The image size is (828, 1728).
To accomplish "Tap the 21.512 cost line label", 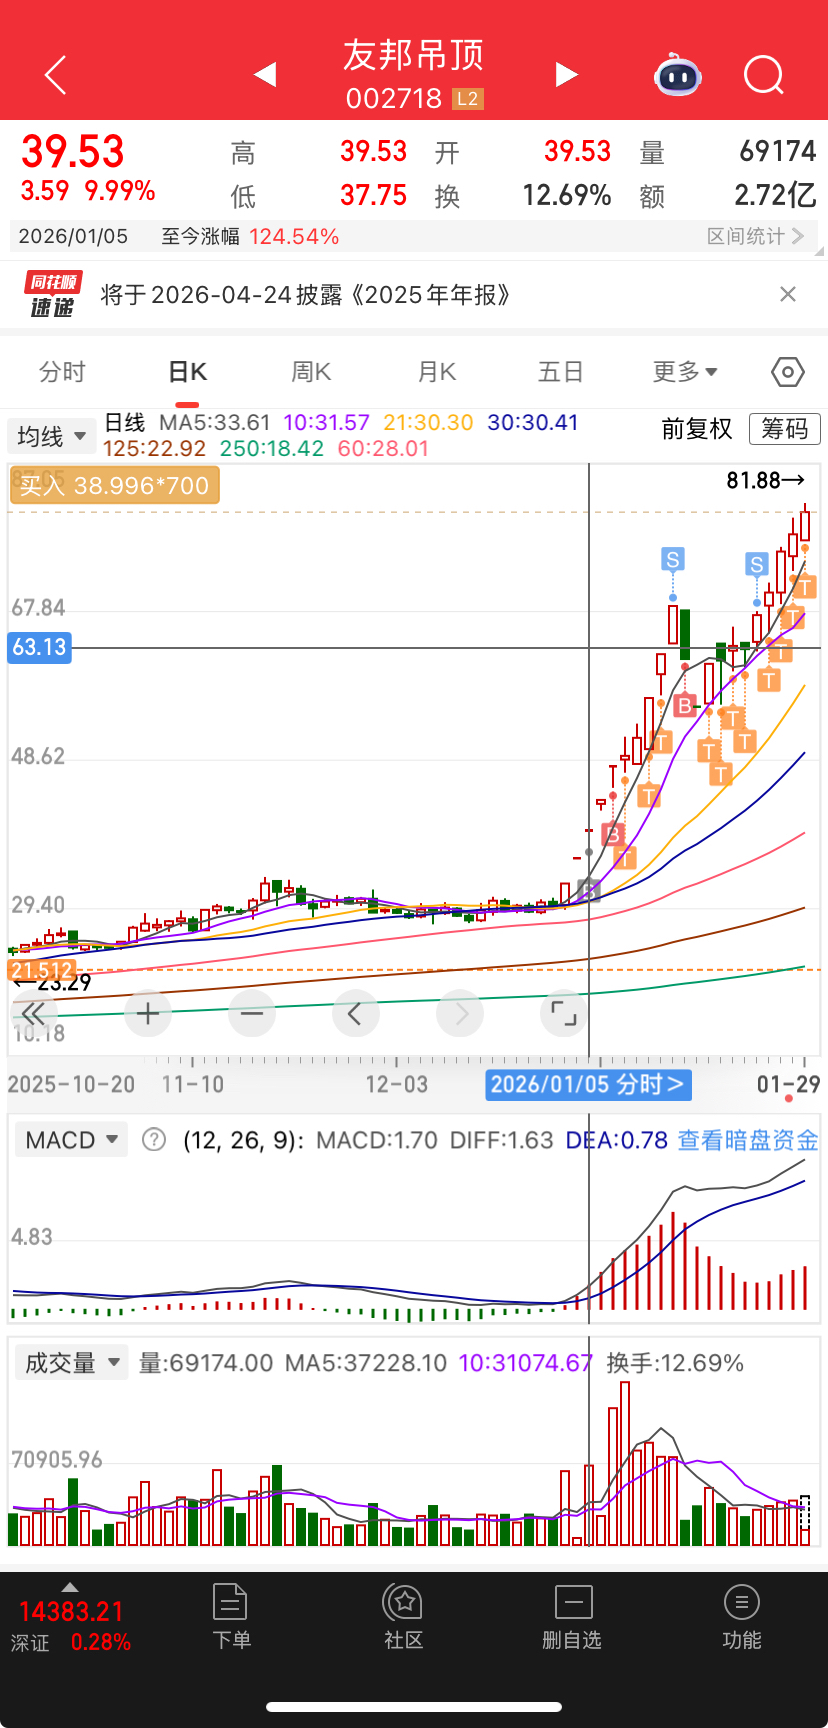I will 41,970.
